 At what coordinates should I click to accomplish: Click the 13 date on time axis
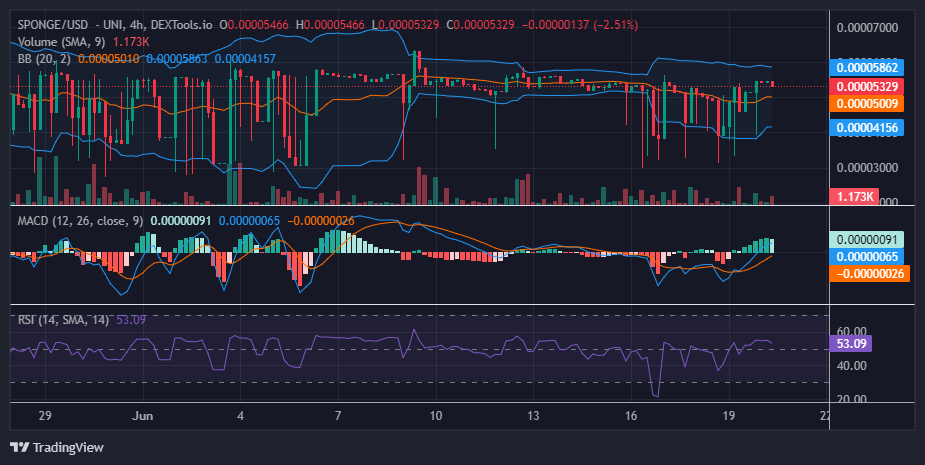533,415
